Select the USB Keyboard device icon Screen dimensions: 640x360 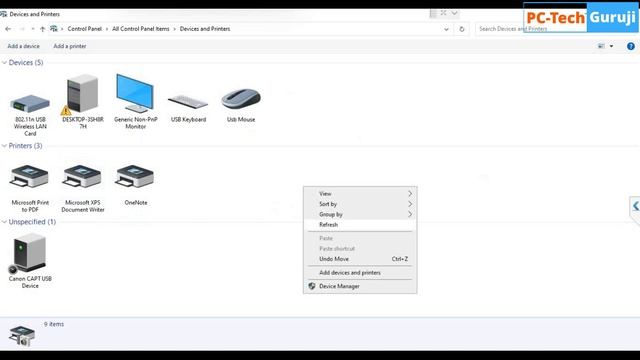click(188, 102)
